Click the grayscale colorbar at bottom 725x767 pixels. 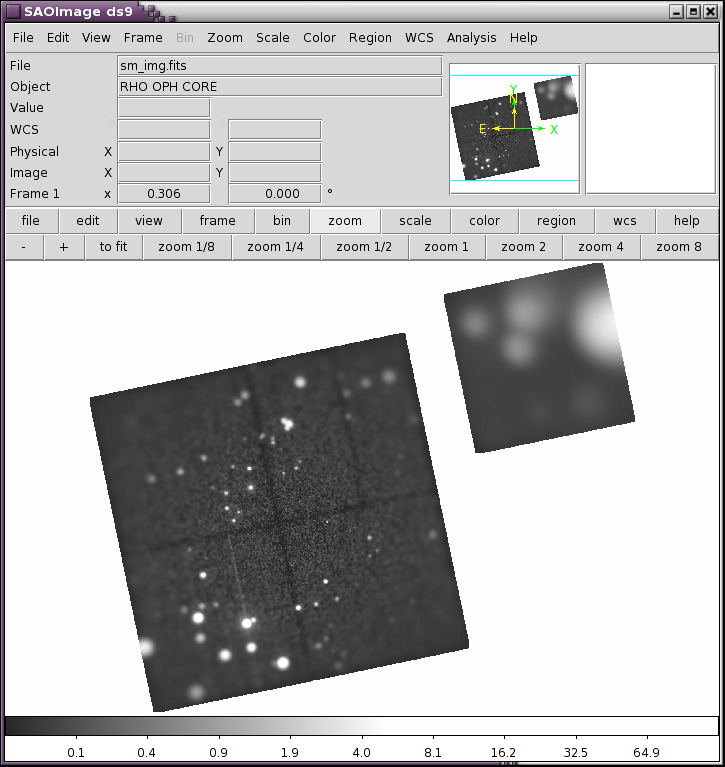click(x=361, y=726)
